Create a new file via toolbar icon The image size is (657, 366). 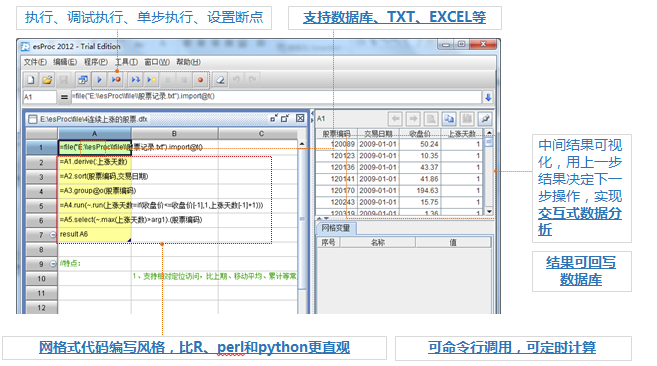(31, 79)
